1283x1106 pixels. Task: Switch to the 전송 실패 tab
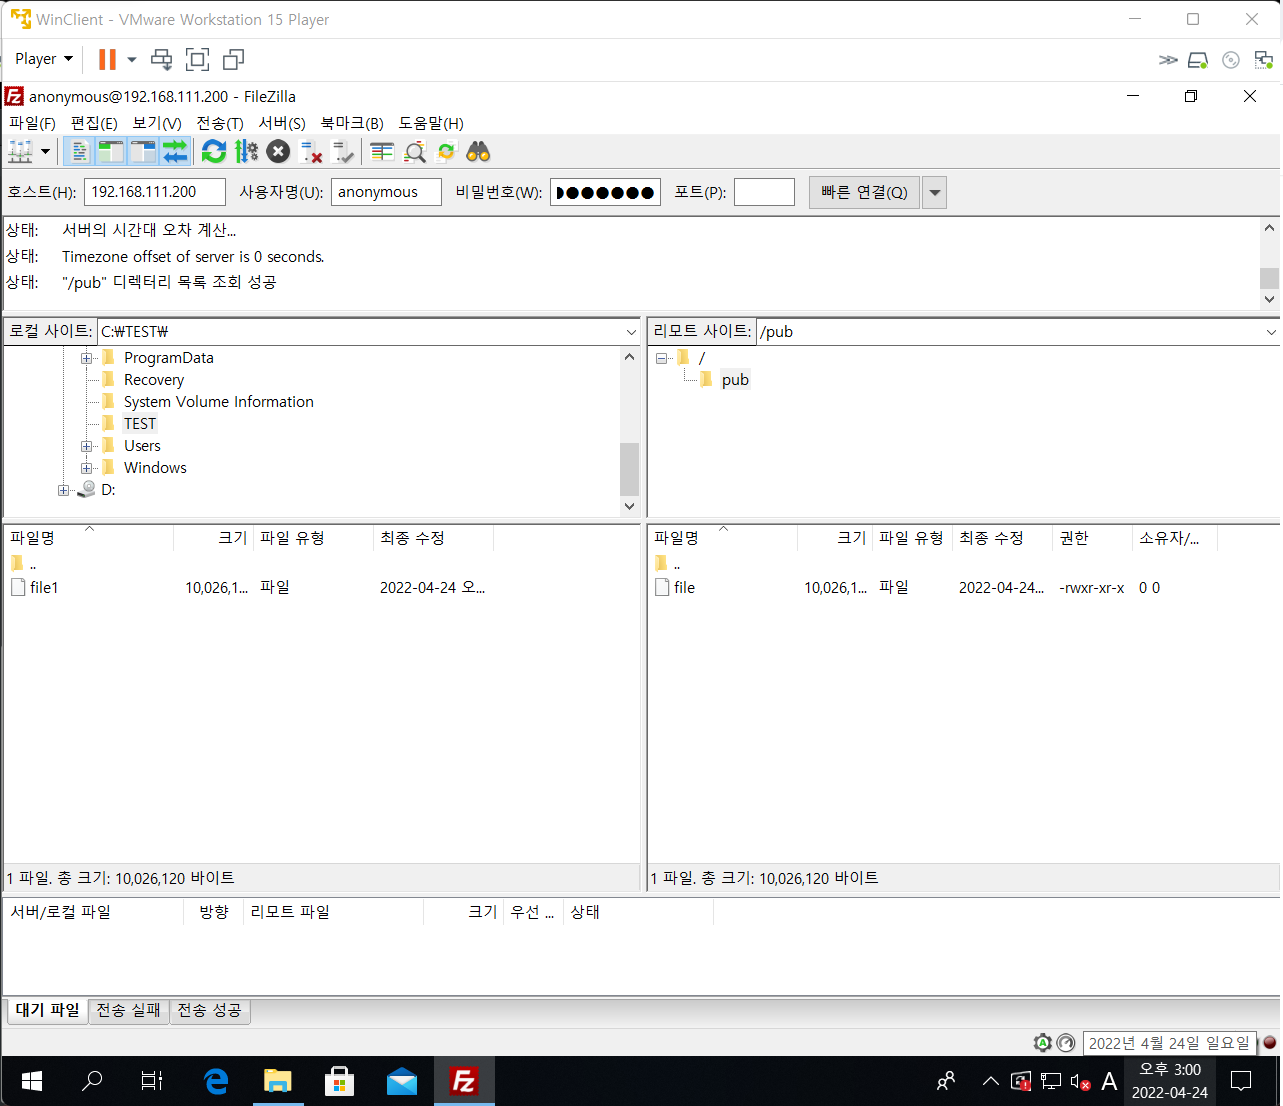(128, 1011)
